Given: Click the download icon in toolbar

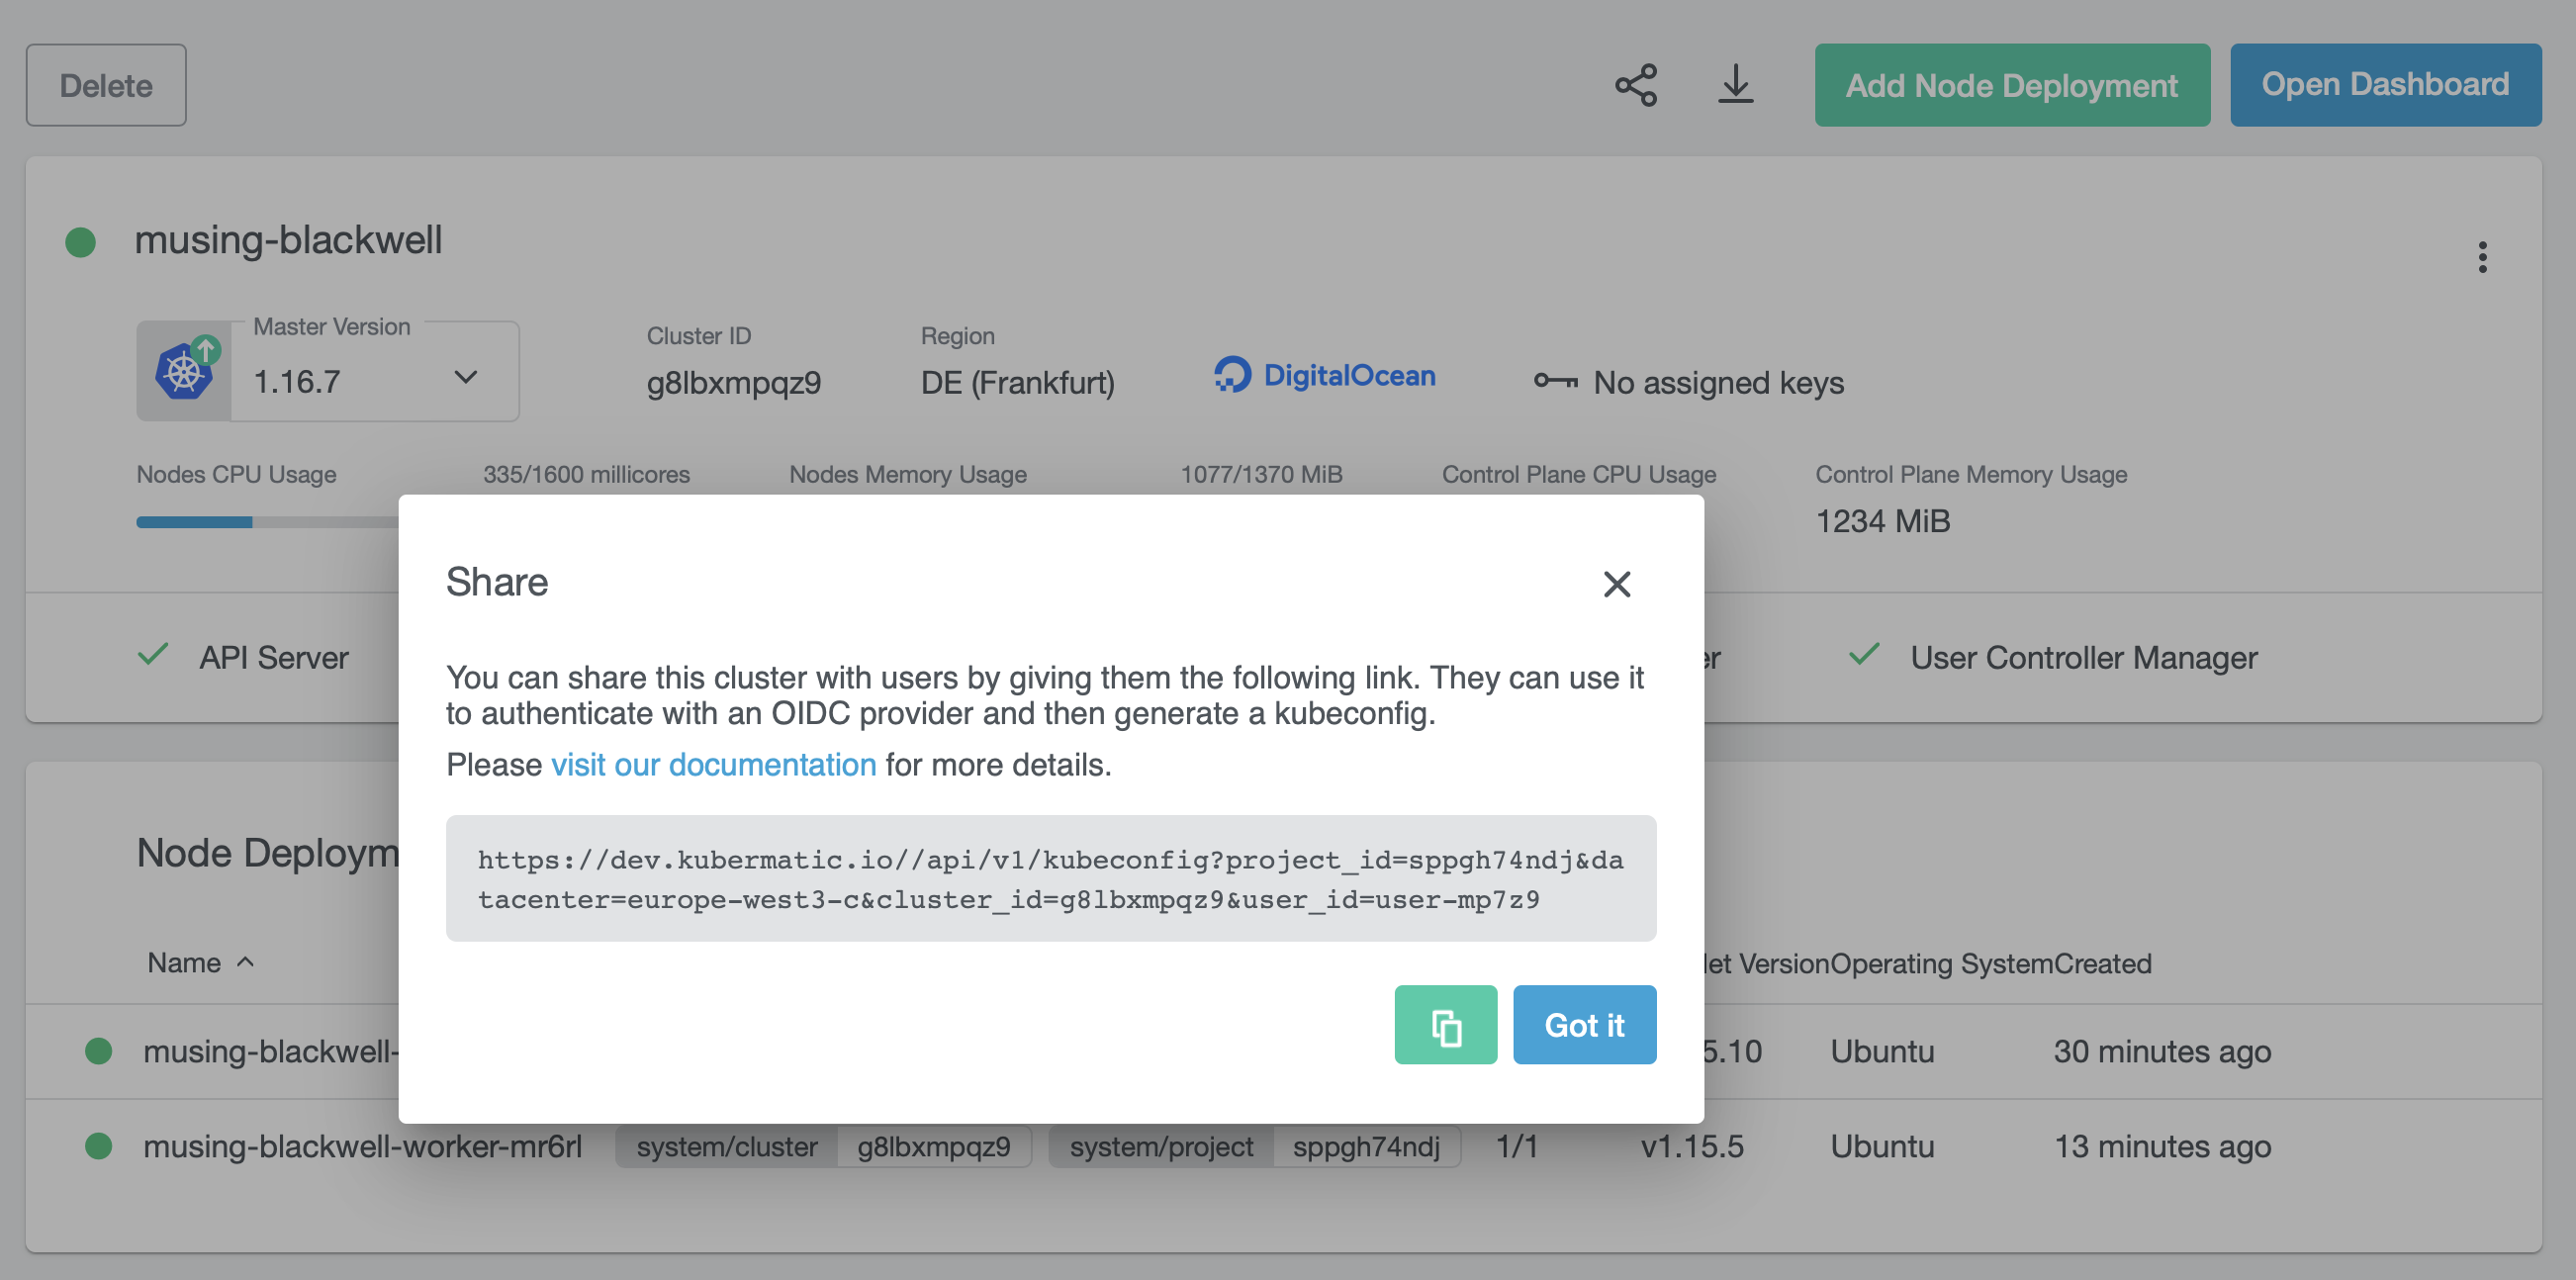Looking at the screenshot, I should (x=1735, y=82).
